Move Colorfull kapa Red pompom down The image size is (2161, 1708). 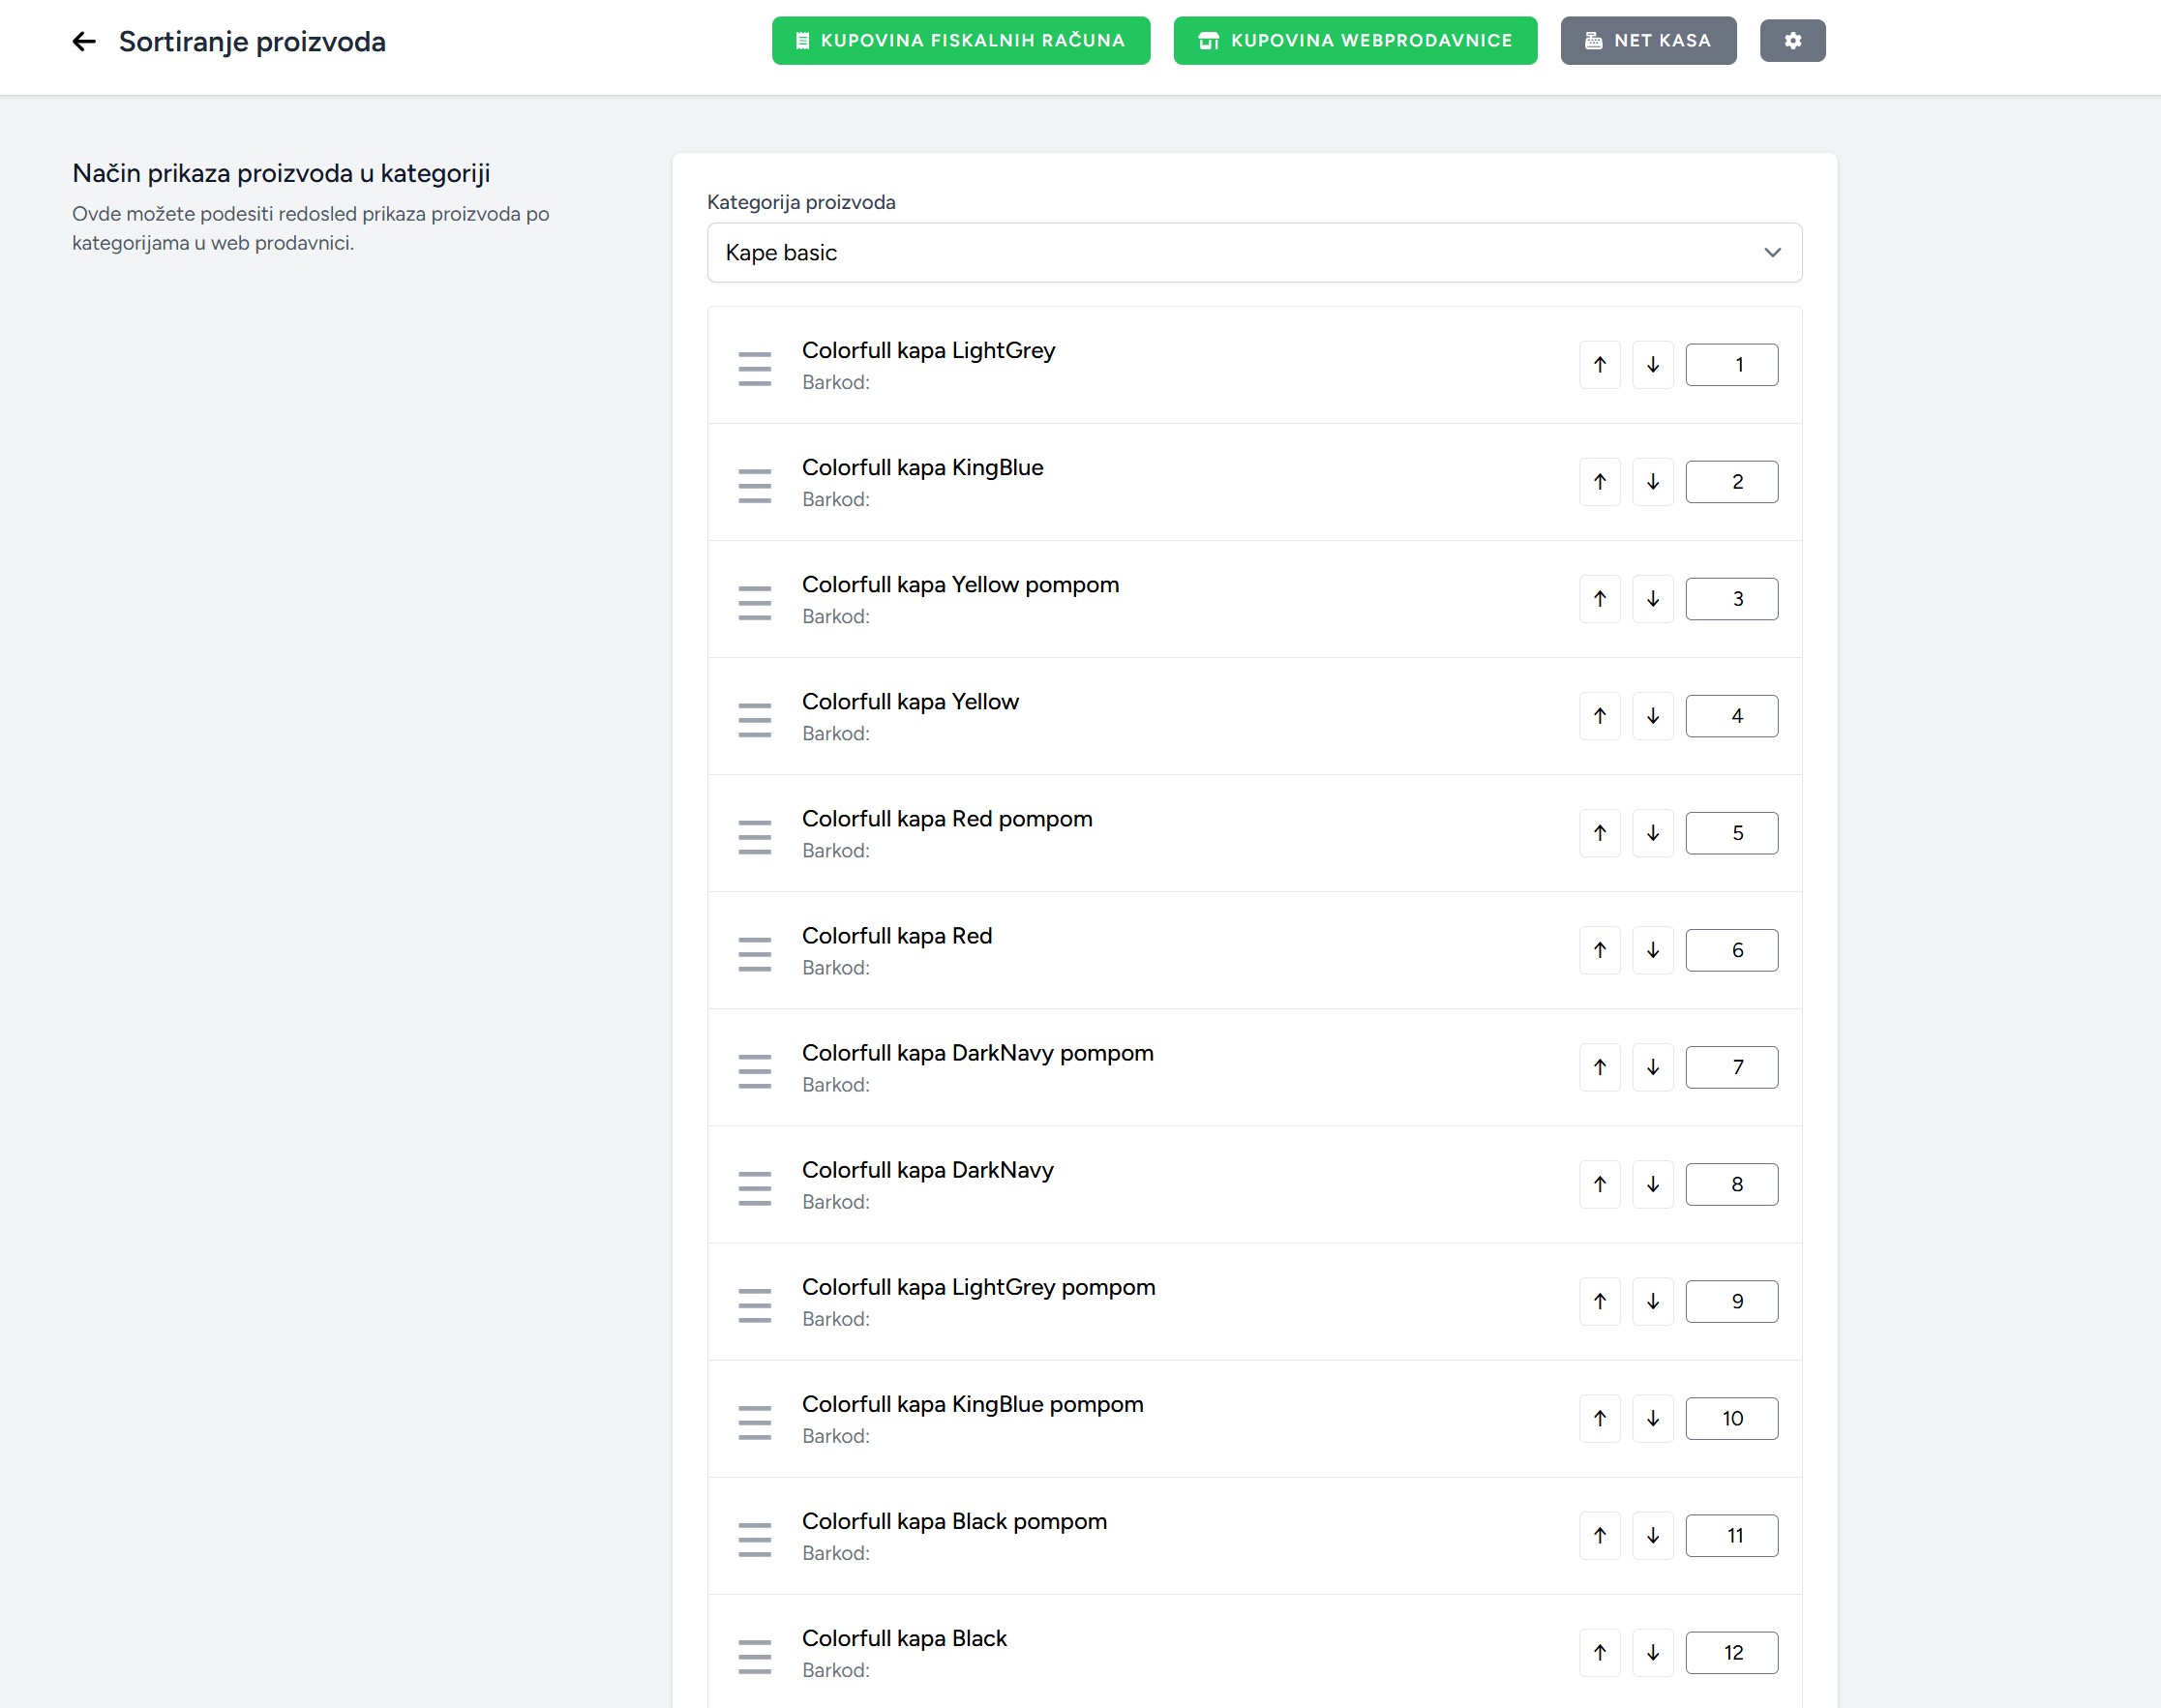tap(1653, 833)
